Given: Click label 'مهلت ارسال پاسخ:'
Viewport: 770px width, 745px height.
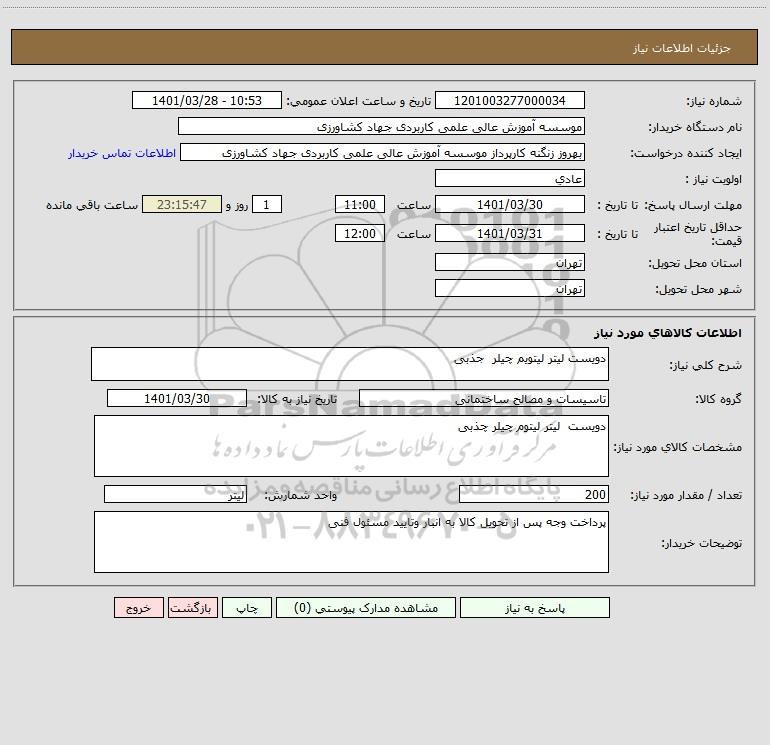Looking at the screenshot, I should click(x=693, y=205).
